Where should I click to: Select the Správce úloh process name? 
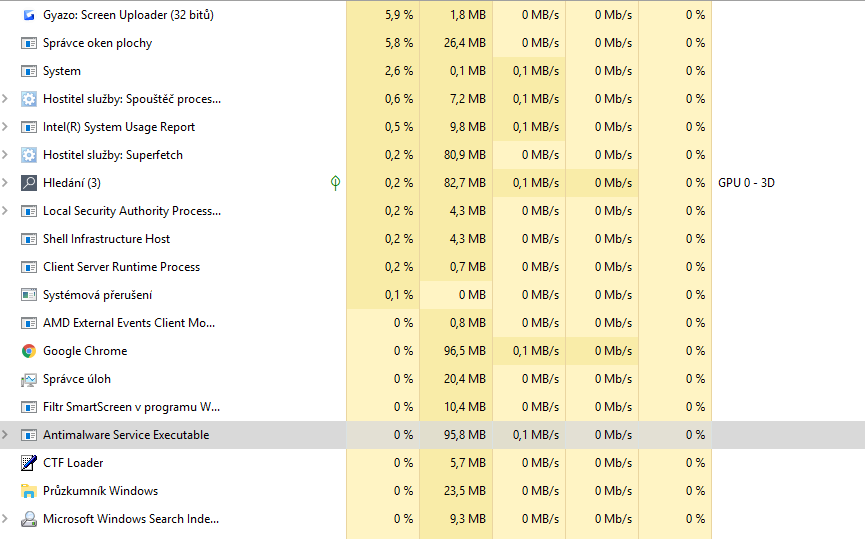77,379
